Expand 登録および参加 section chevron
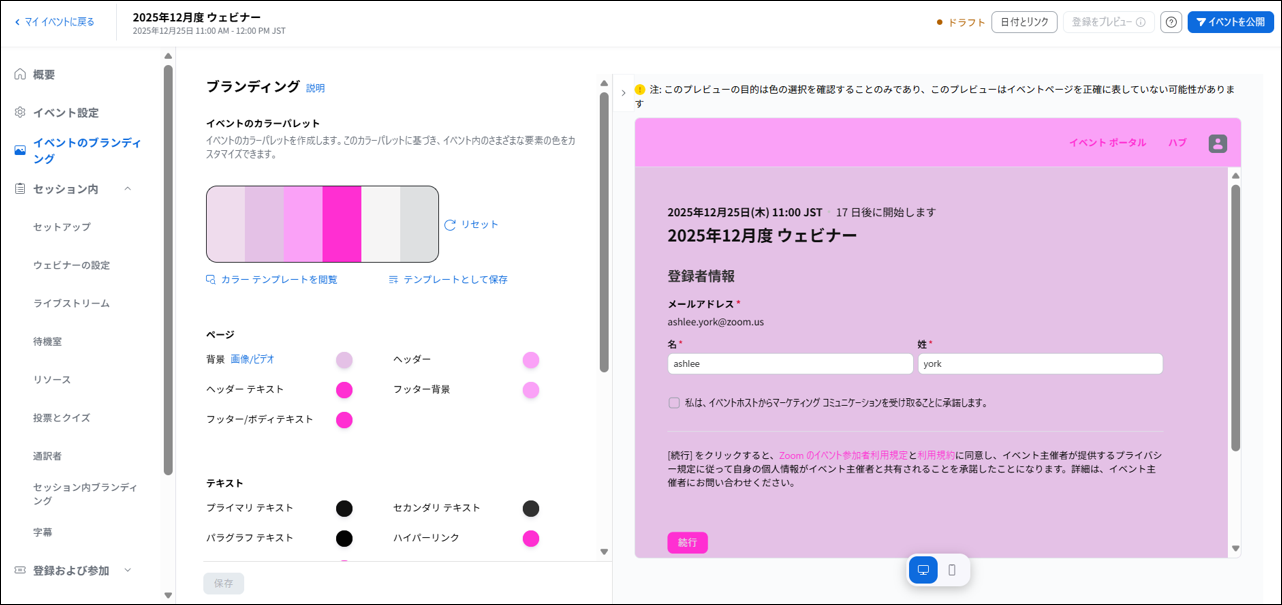The height and width of the screenshot is (605, 1282). pos(127,570)
